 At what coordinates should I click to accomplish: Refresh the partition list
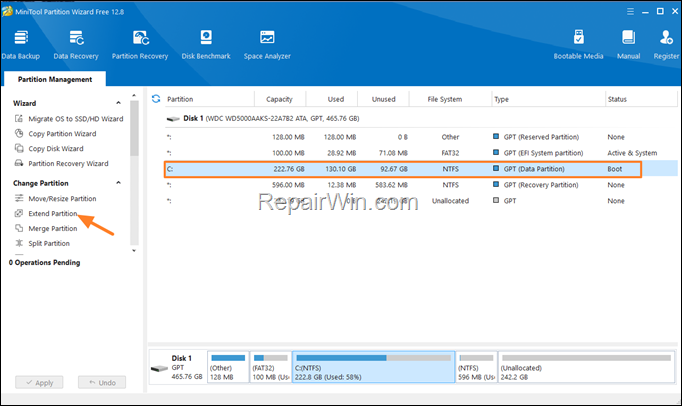point(156,99)
